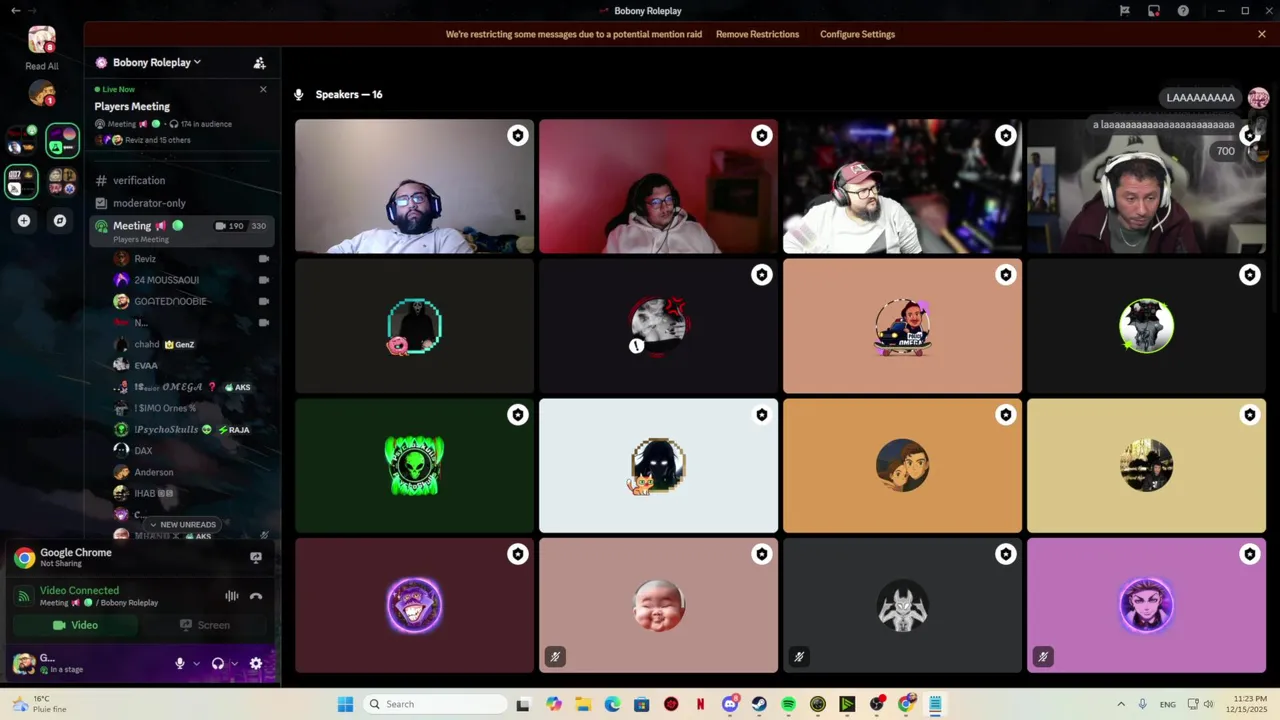Select the white-headset speaker's video thumbnail

tap(1146, 187)
